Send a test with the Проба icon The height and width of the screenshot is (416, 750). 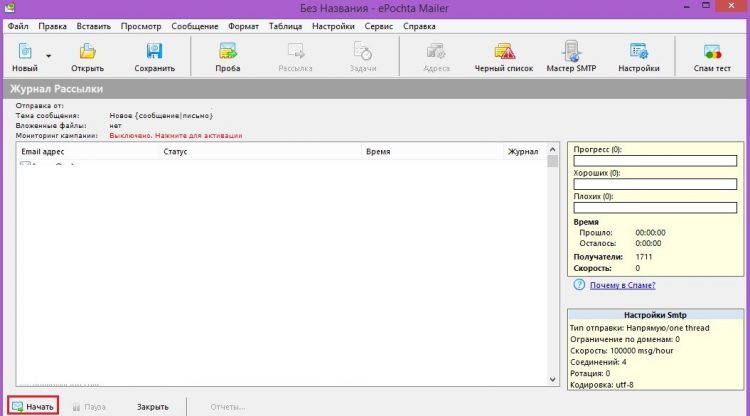228,51
